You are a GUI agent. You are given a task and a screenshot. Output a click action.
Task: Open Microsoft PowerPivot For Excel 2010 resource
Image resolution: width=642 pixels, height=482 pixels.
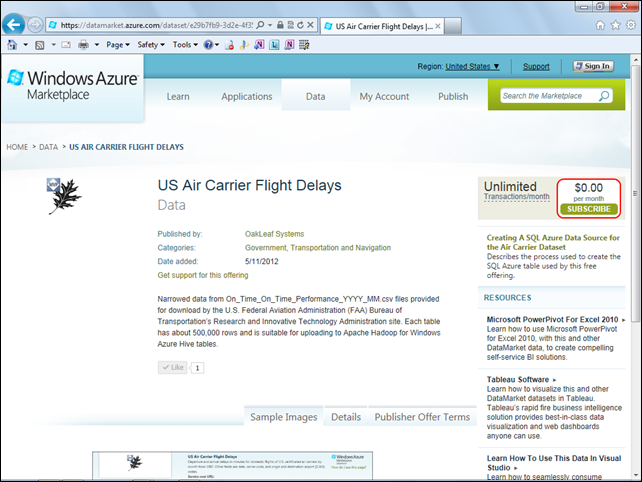point(552,319)
